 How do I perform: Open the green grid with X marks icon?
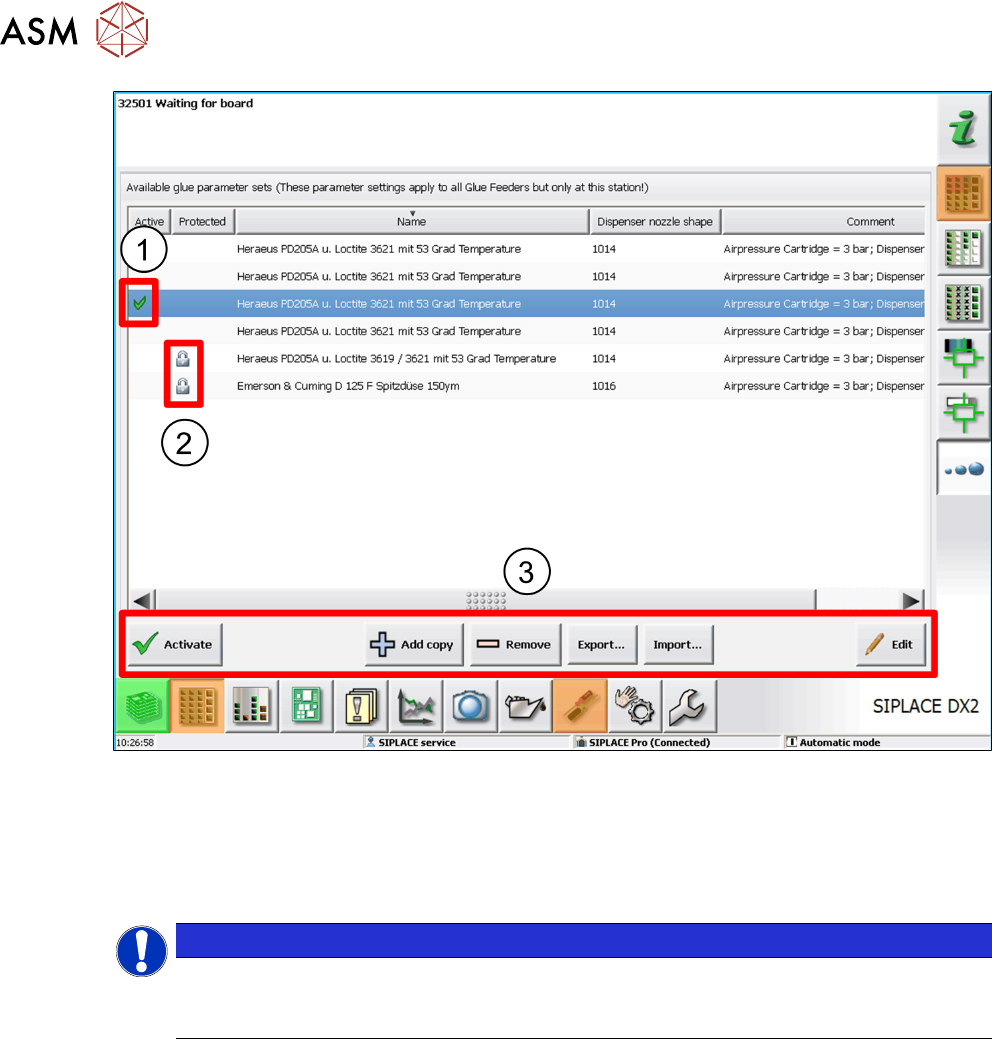click(964, 303)
